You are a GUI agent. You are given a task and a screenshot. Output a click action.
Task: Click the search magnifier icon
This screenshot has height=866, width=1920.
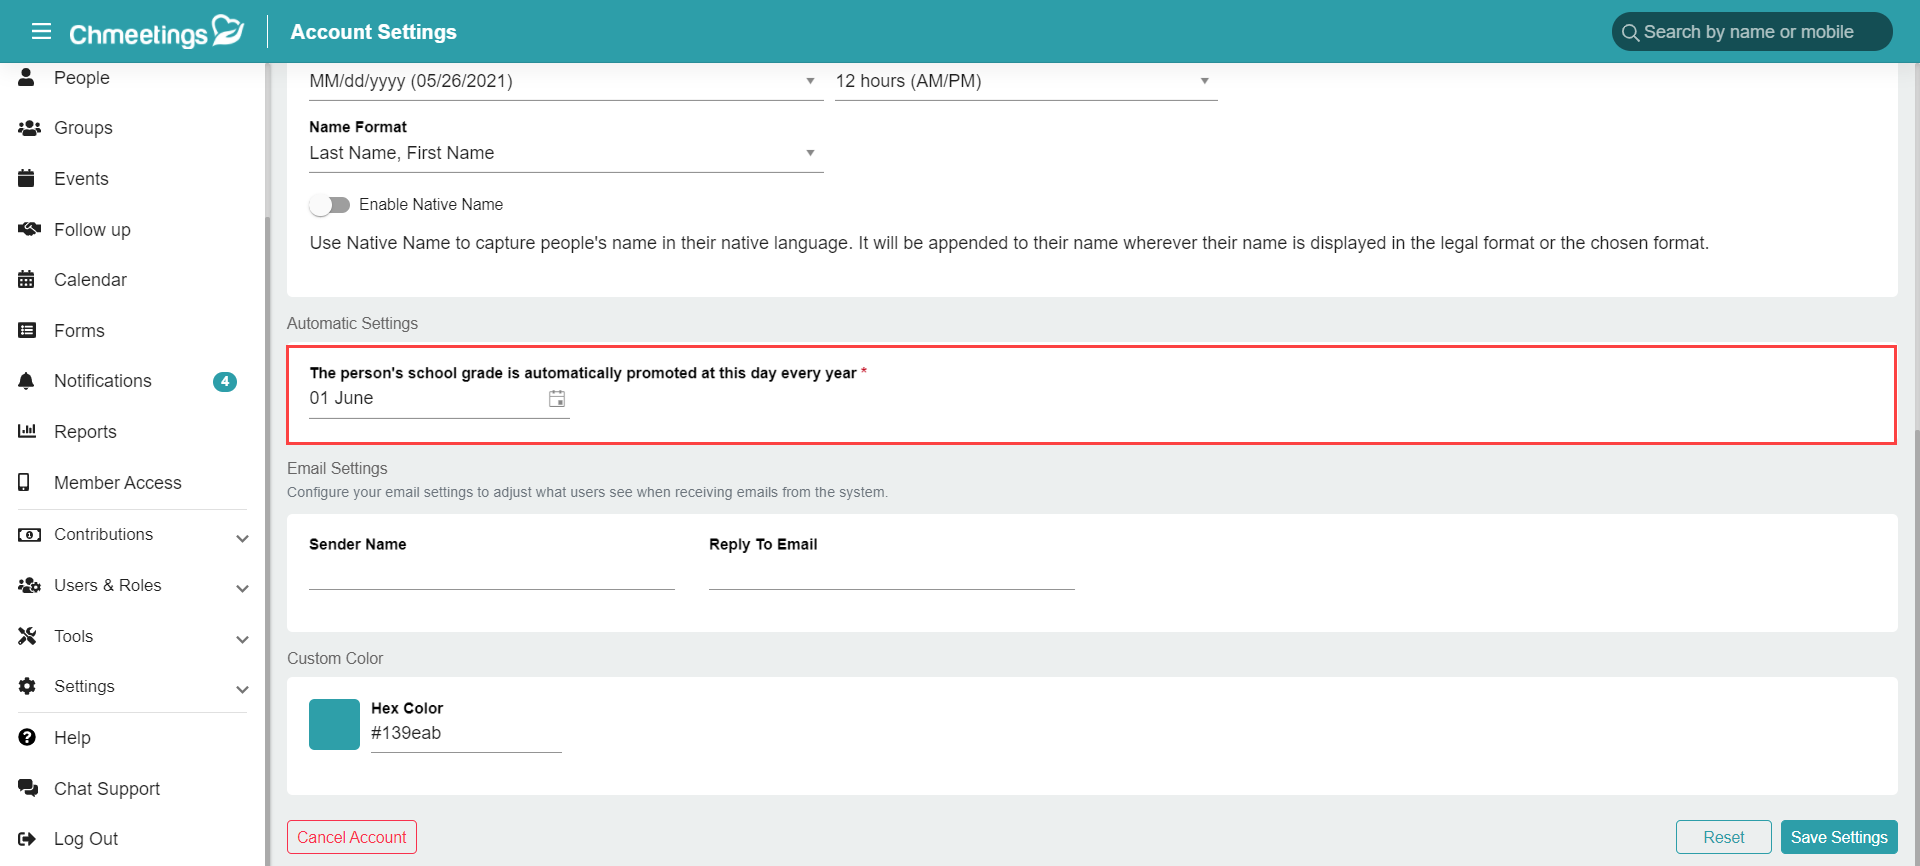tap(1630, 32)
